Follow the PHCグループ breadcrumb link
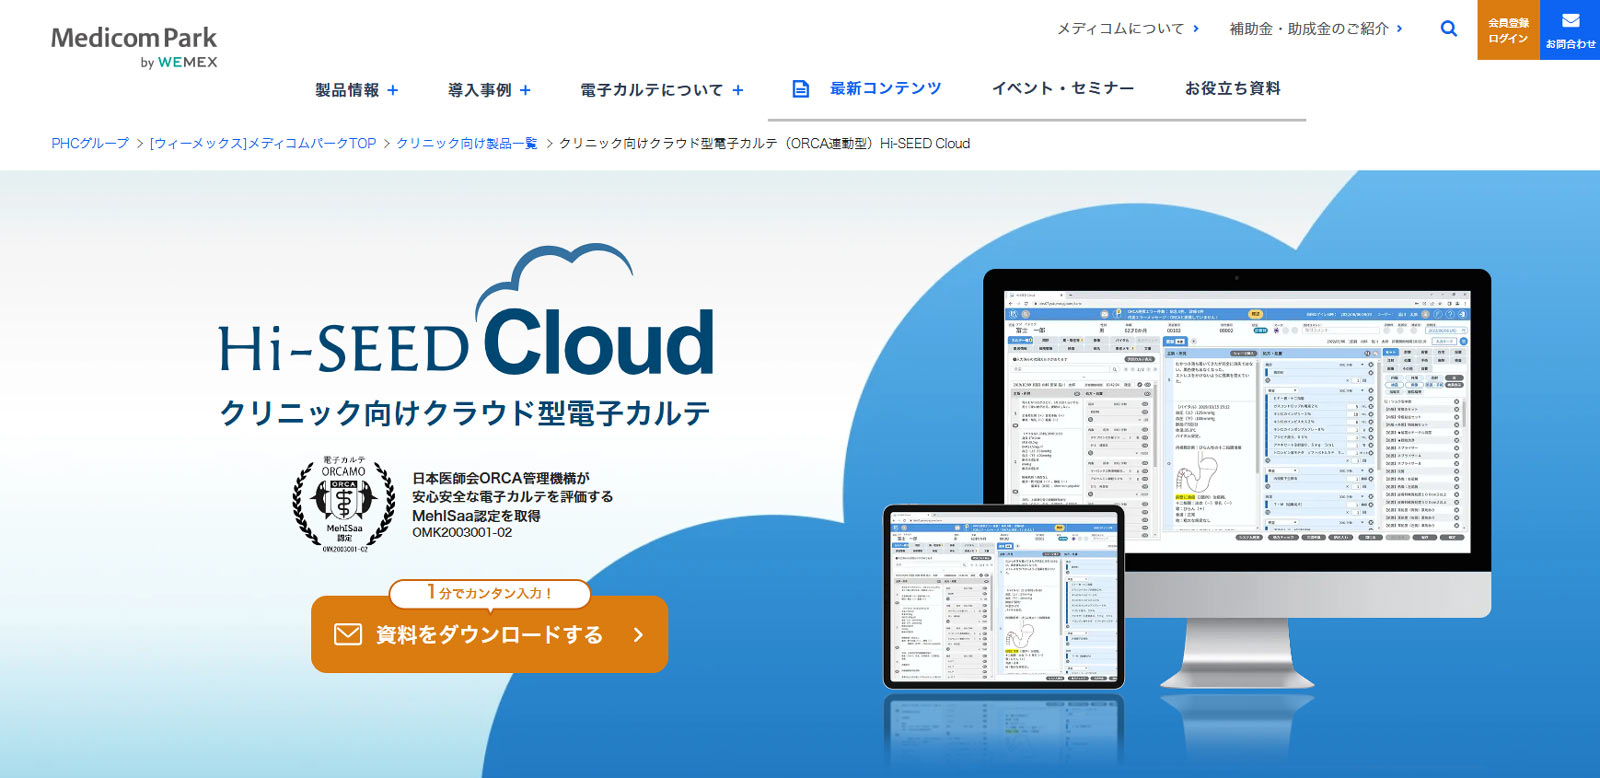This screenshot has height=778, width=1600. (90, 143)
